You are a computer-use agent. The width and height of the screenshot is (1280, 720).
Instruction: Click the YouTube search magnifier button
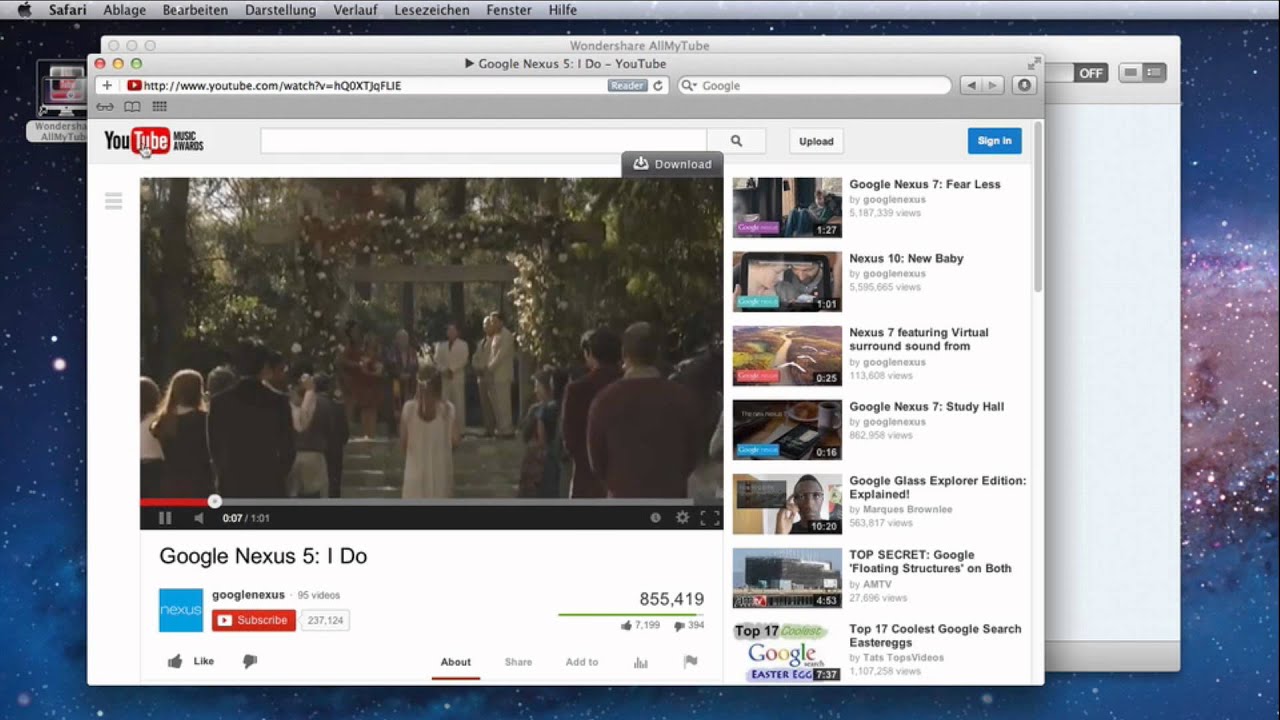click(x=736, y=141)
